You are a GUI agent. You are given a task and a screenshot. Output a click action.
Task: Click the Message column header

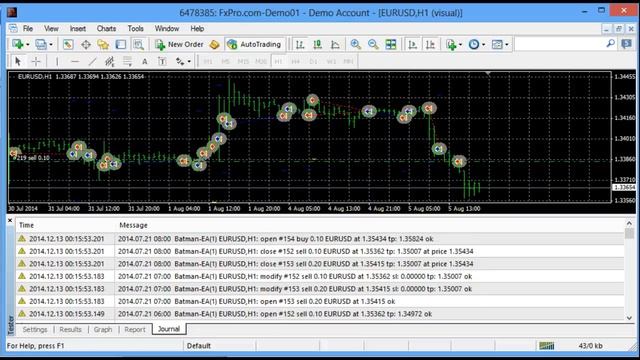point(369,225)
